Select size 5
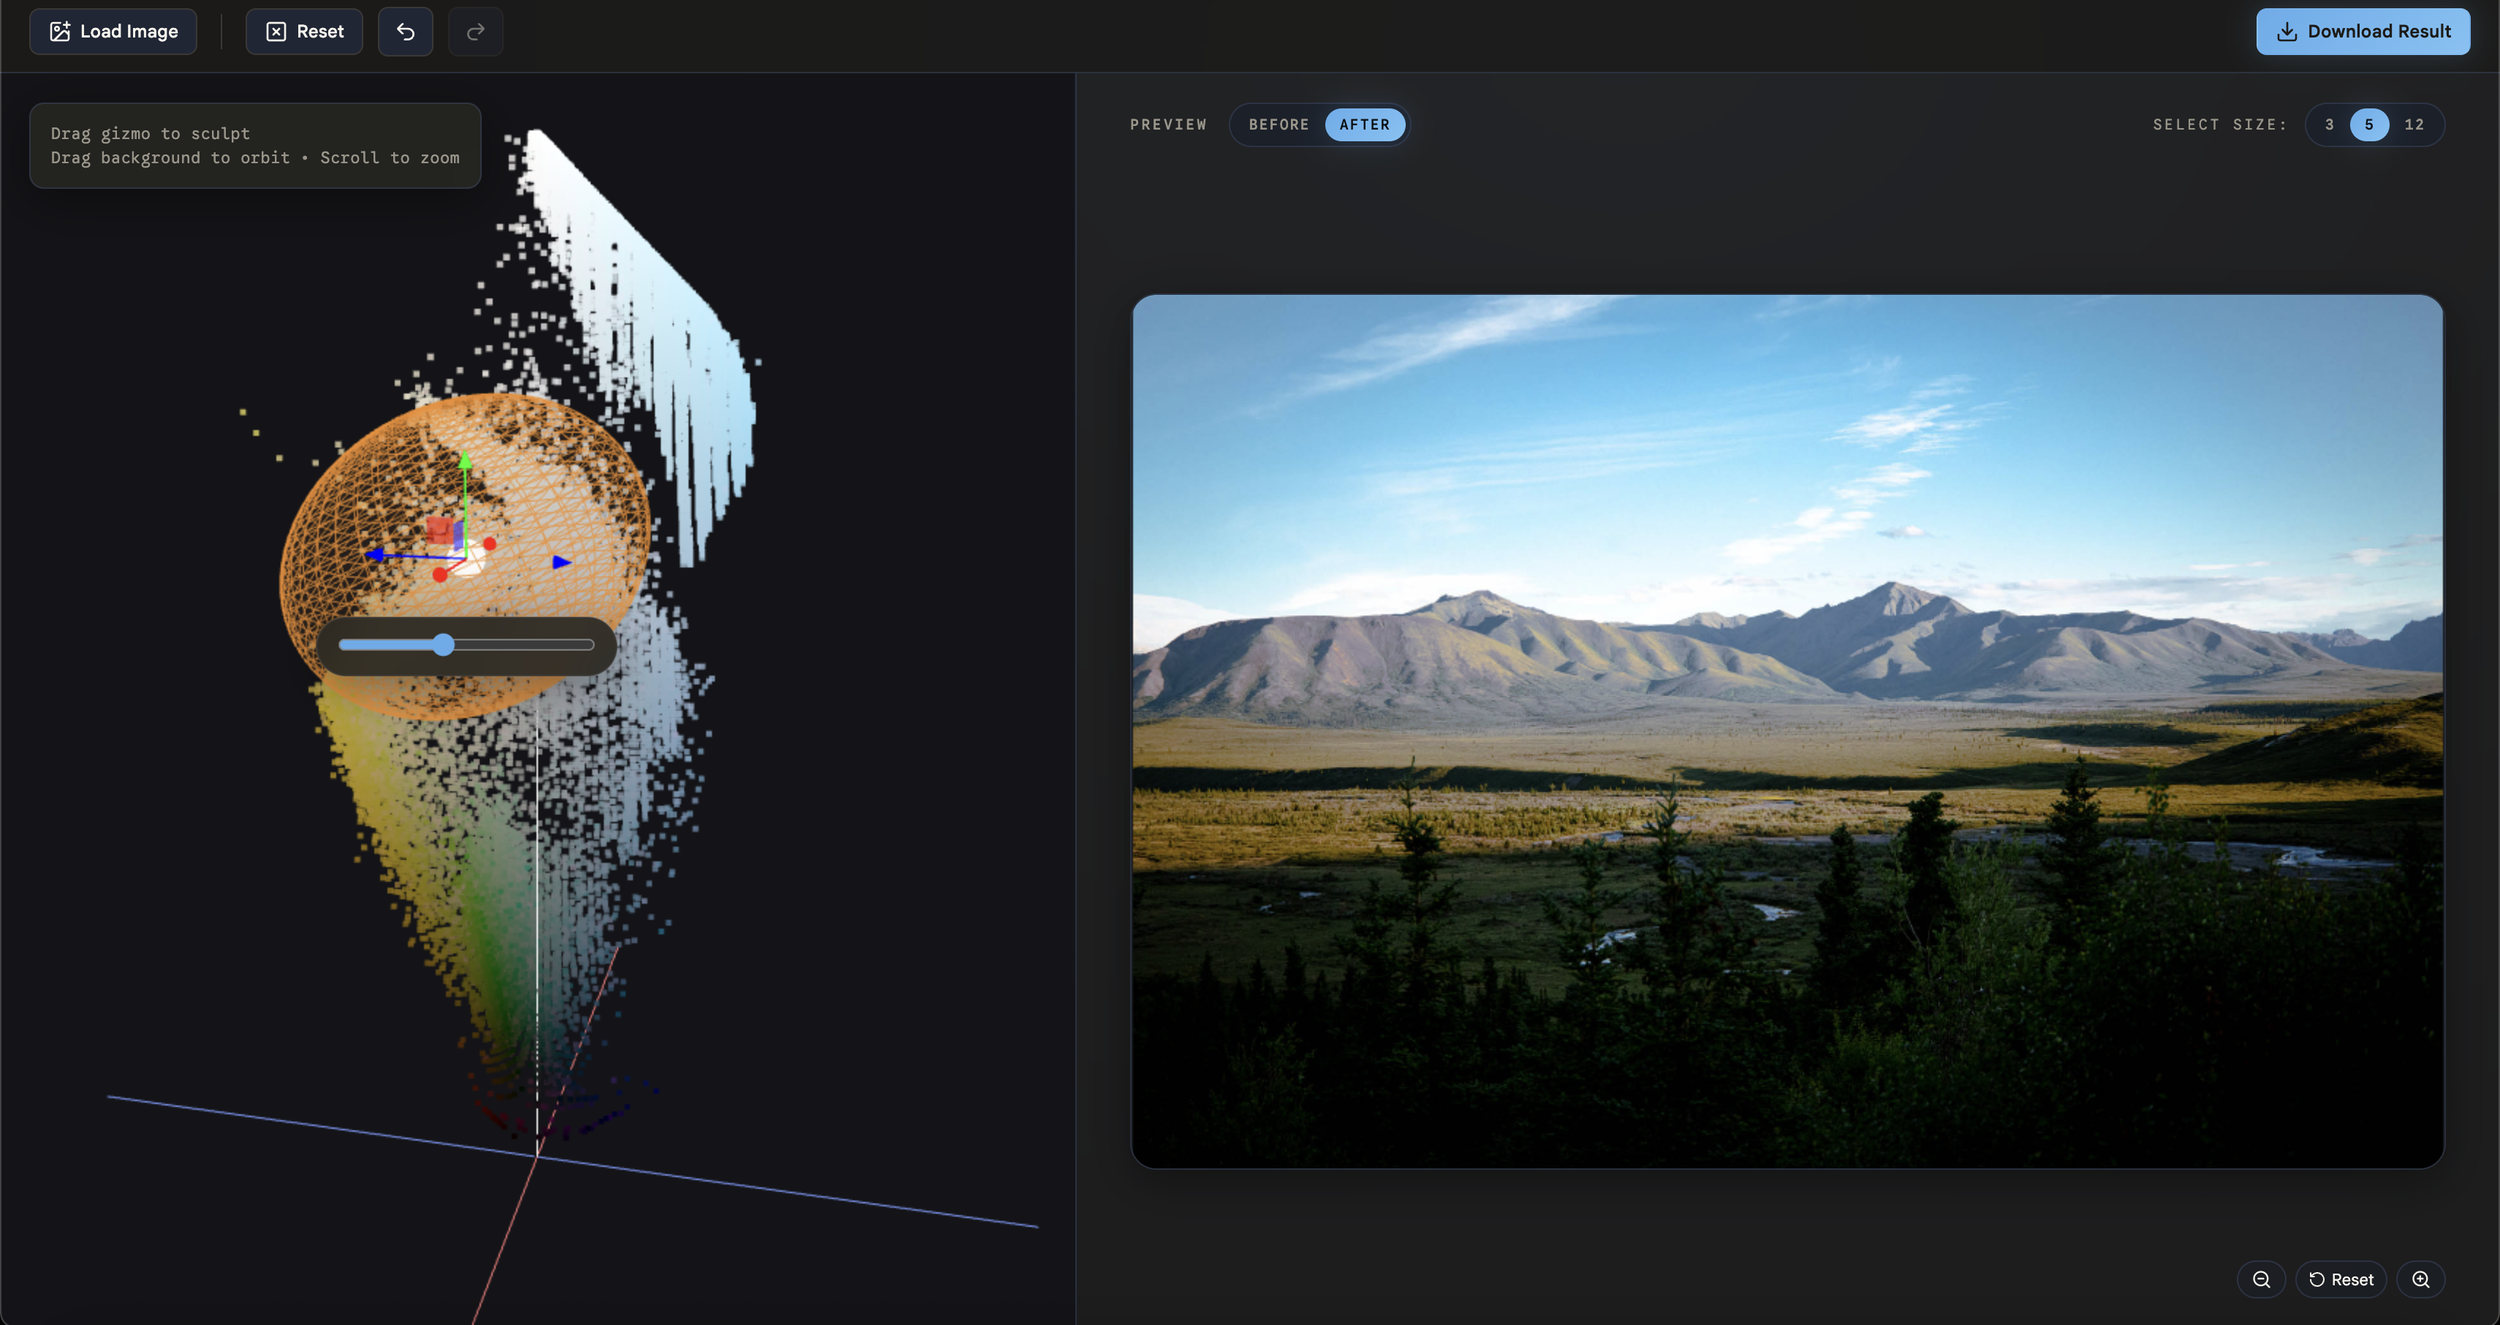Screen dimensions: 2500x1325 [2369, 125]
